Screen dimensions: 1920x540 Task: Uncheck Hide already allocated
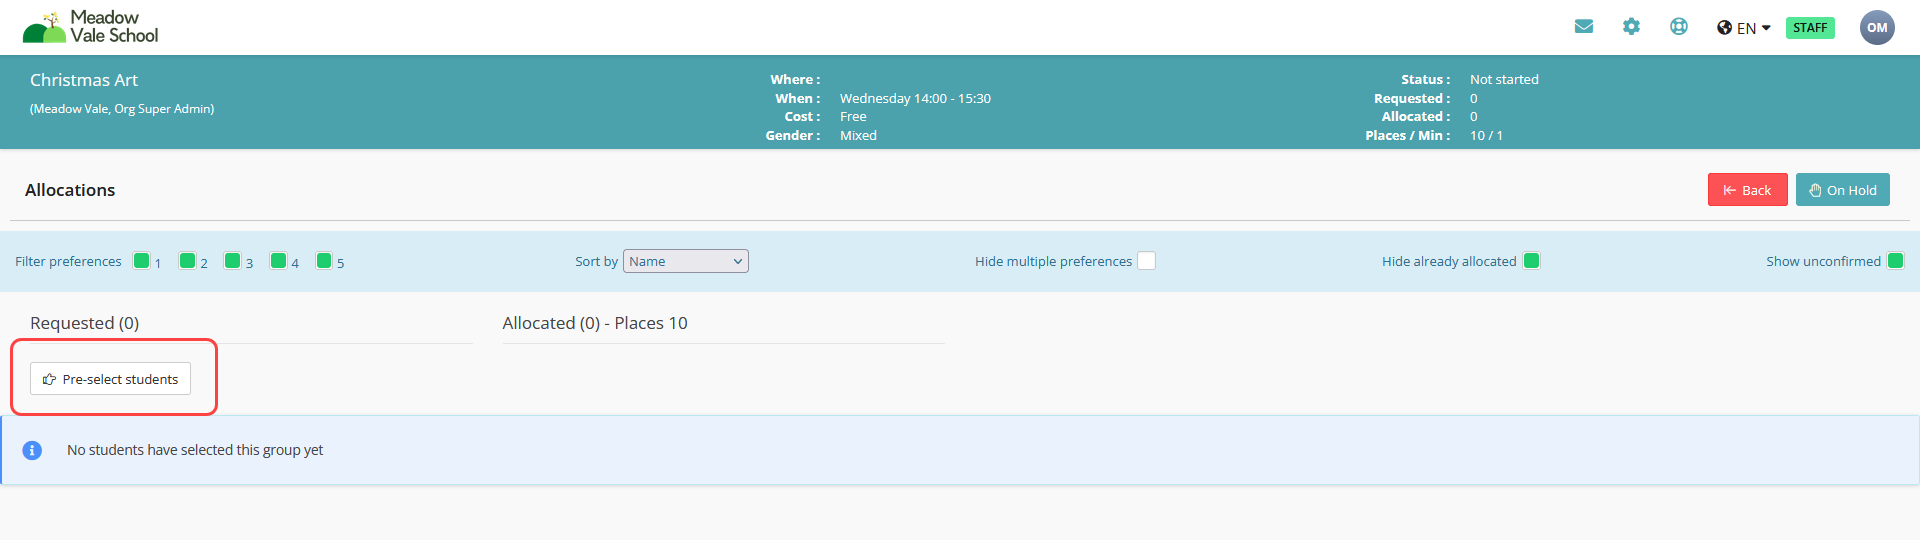[1531, 261]
